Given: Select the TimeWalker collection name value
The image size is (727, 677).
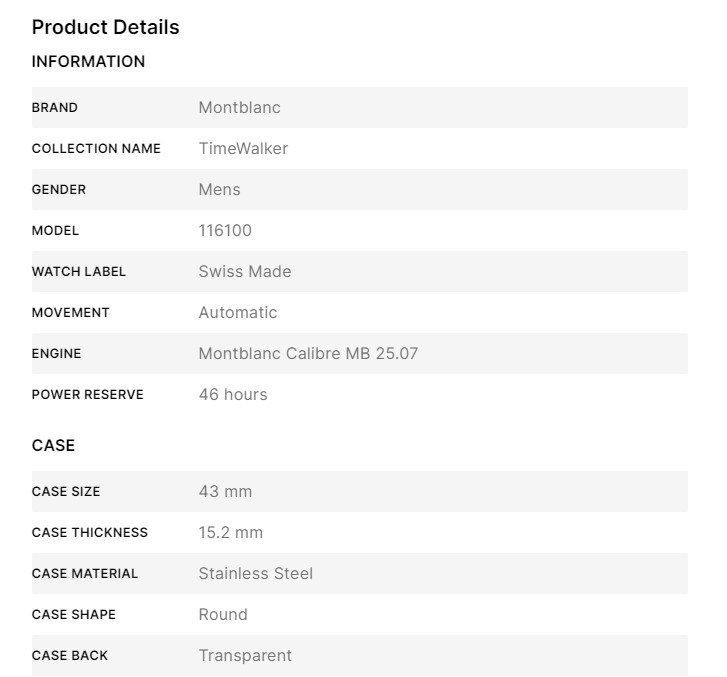Looking at the screenshot, I should [x=243, y=149].
